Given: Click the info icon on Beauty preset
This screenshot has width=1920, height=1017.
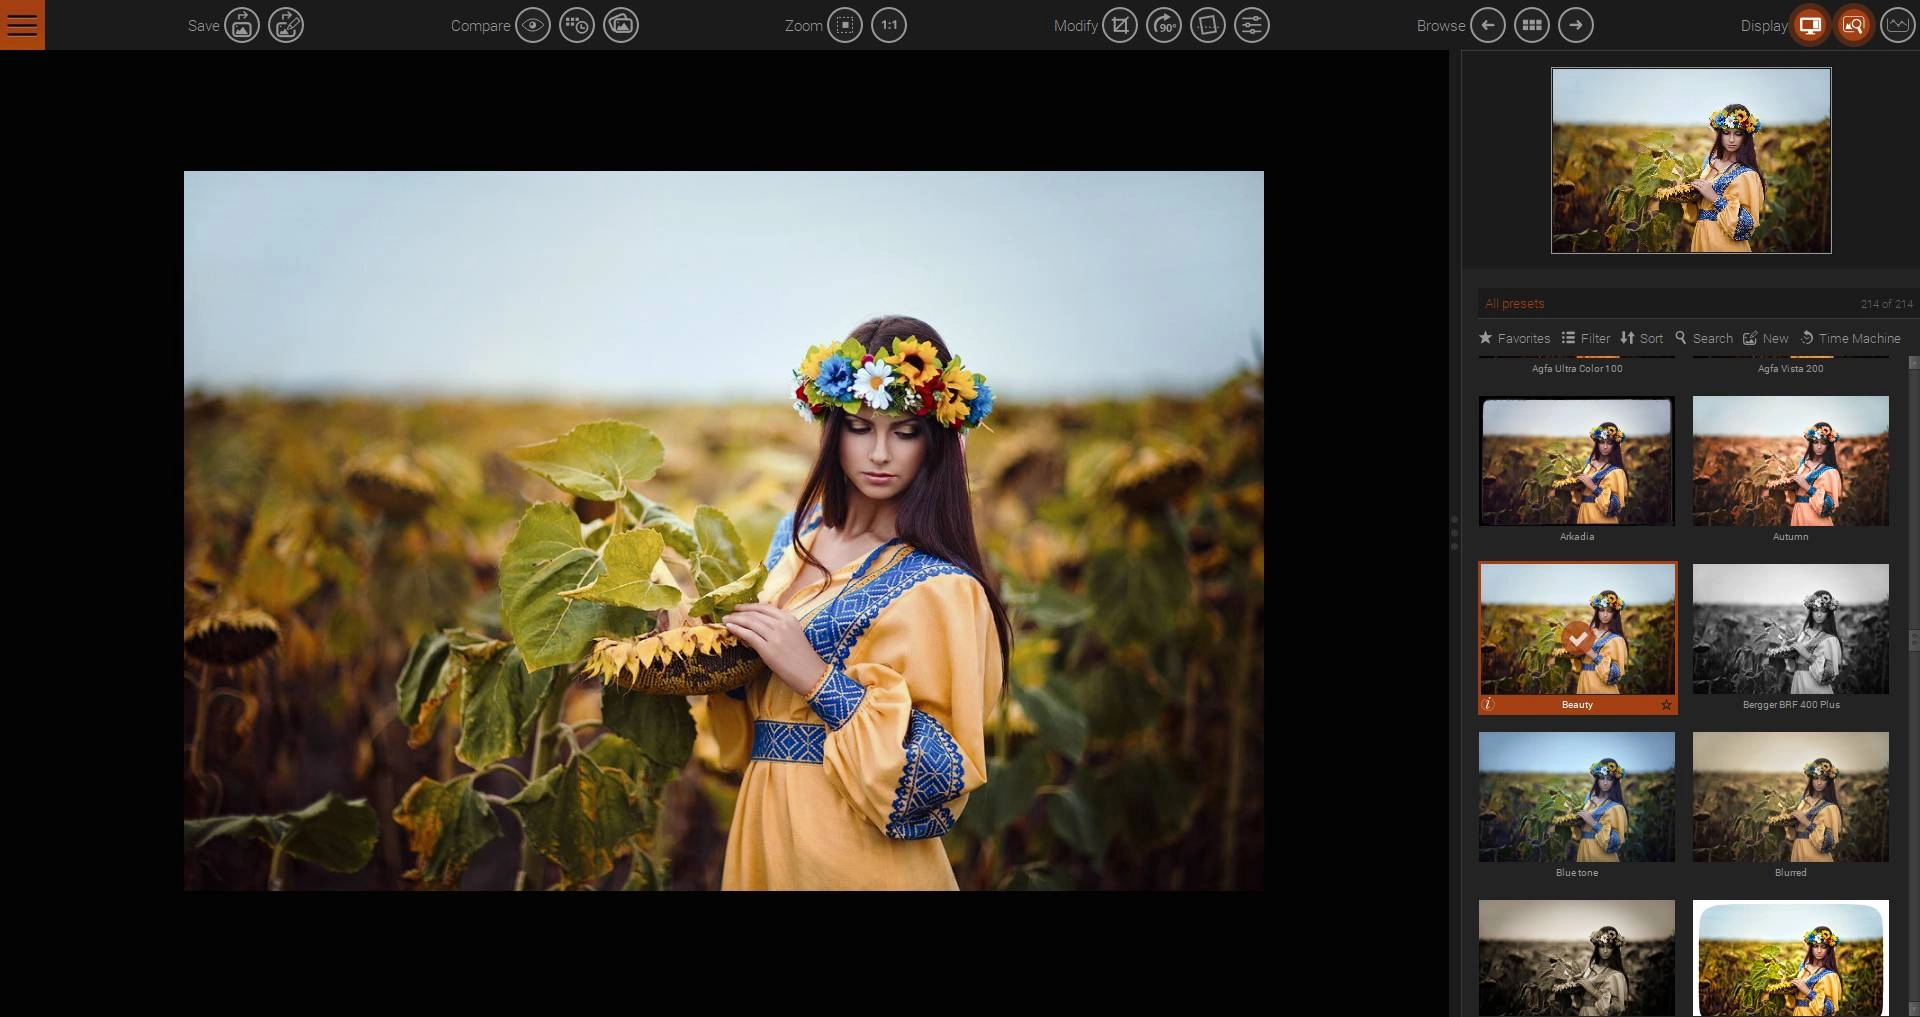Looking at the screenshot, I should 1488,704.
